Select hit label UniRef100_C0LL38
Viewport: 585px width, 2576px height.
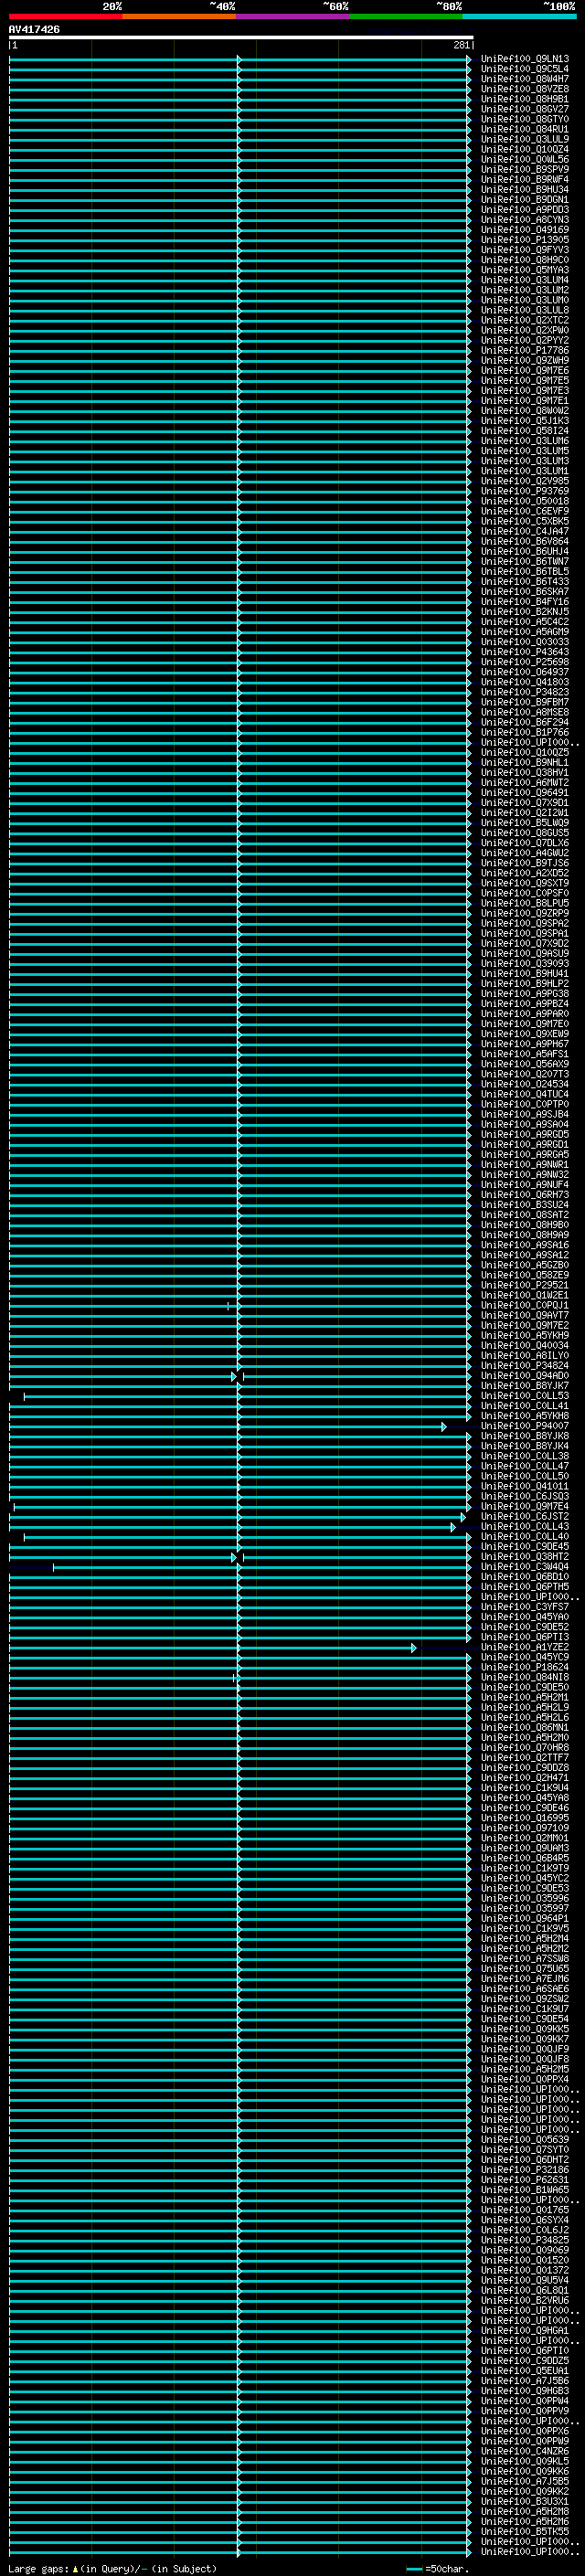[525, 1456]
